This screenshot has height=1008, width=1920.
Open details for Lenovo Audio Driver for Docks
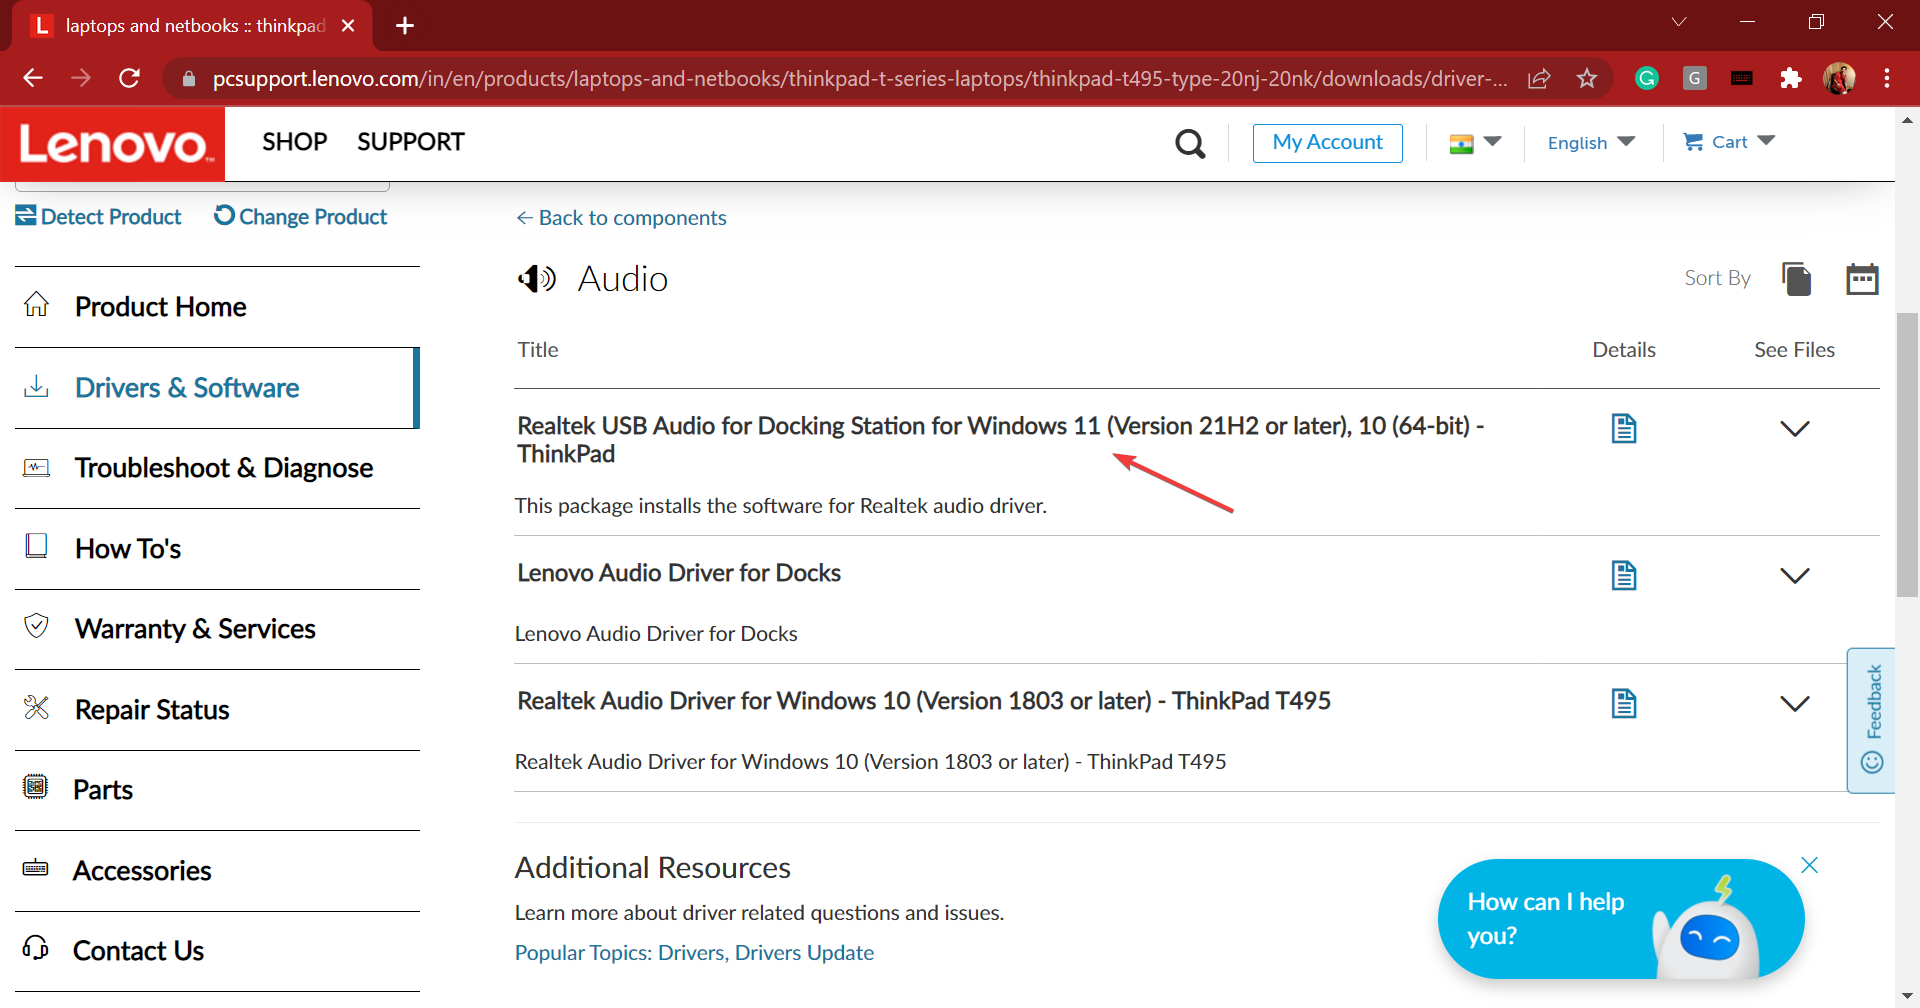[1624, 576]
